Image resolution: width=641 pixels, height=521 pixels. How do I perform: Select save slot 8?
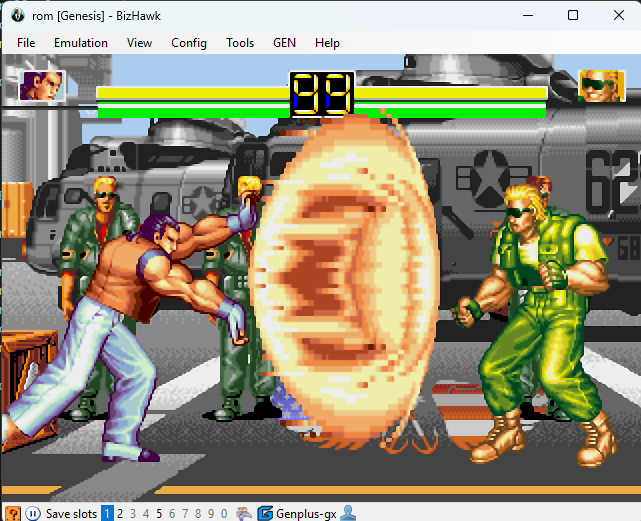point(198,513)
